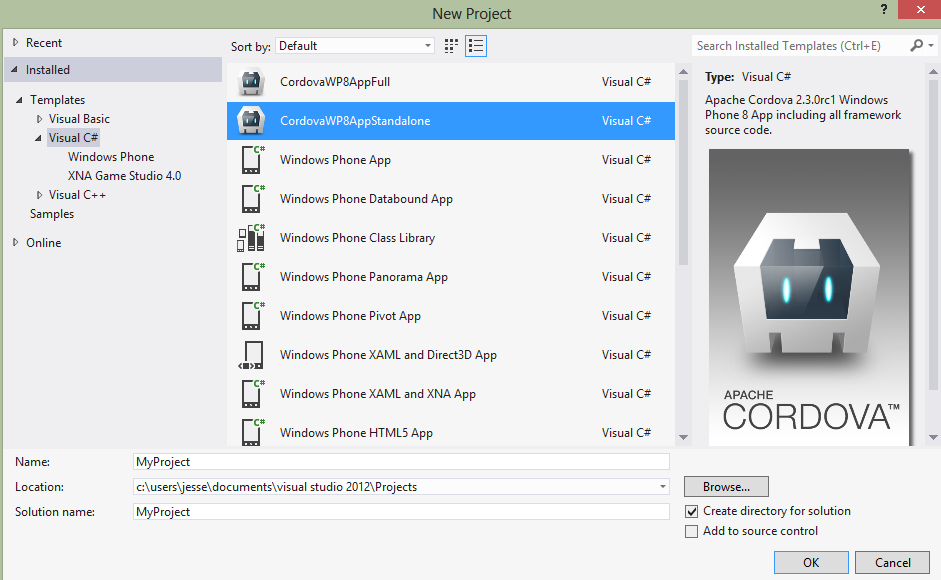The height and width of the screenshot is (580, 941).
Task: Switch to medium icons list view
Action: [476, 46]
